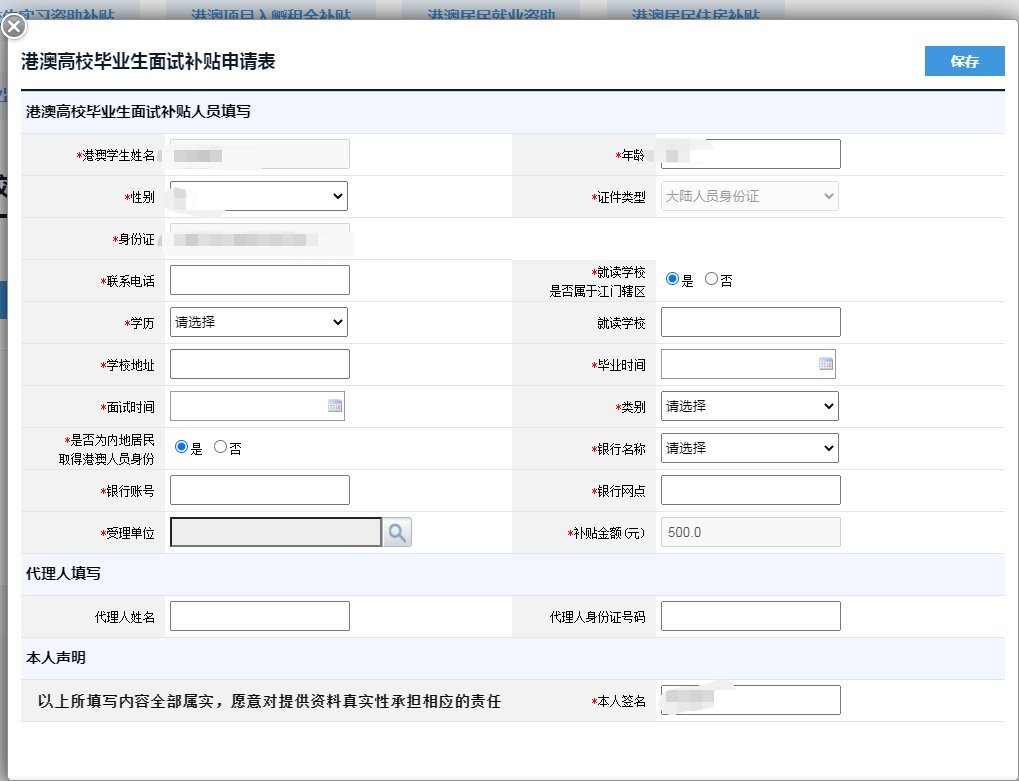Open the 类别 dropdown list
The image size is (1019, 781).
tap(749, 406)
